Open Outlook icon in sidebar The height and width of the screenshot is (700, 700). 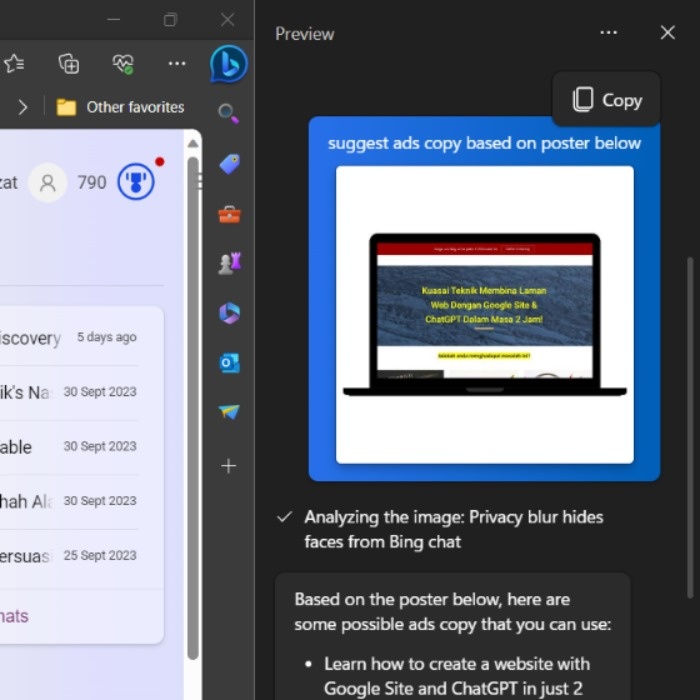point(229,363)
